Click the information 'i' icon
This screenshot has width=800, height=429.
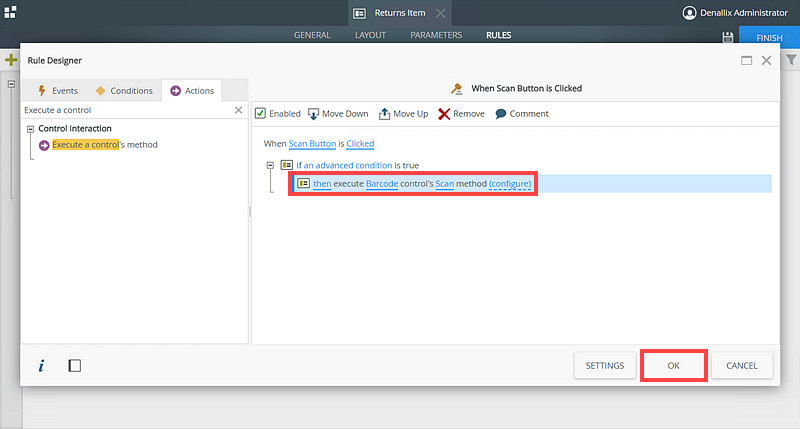point(41,366)
